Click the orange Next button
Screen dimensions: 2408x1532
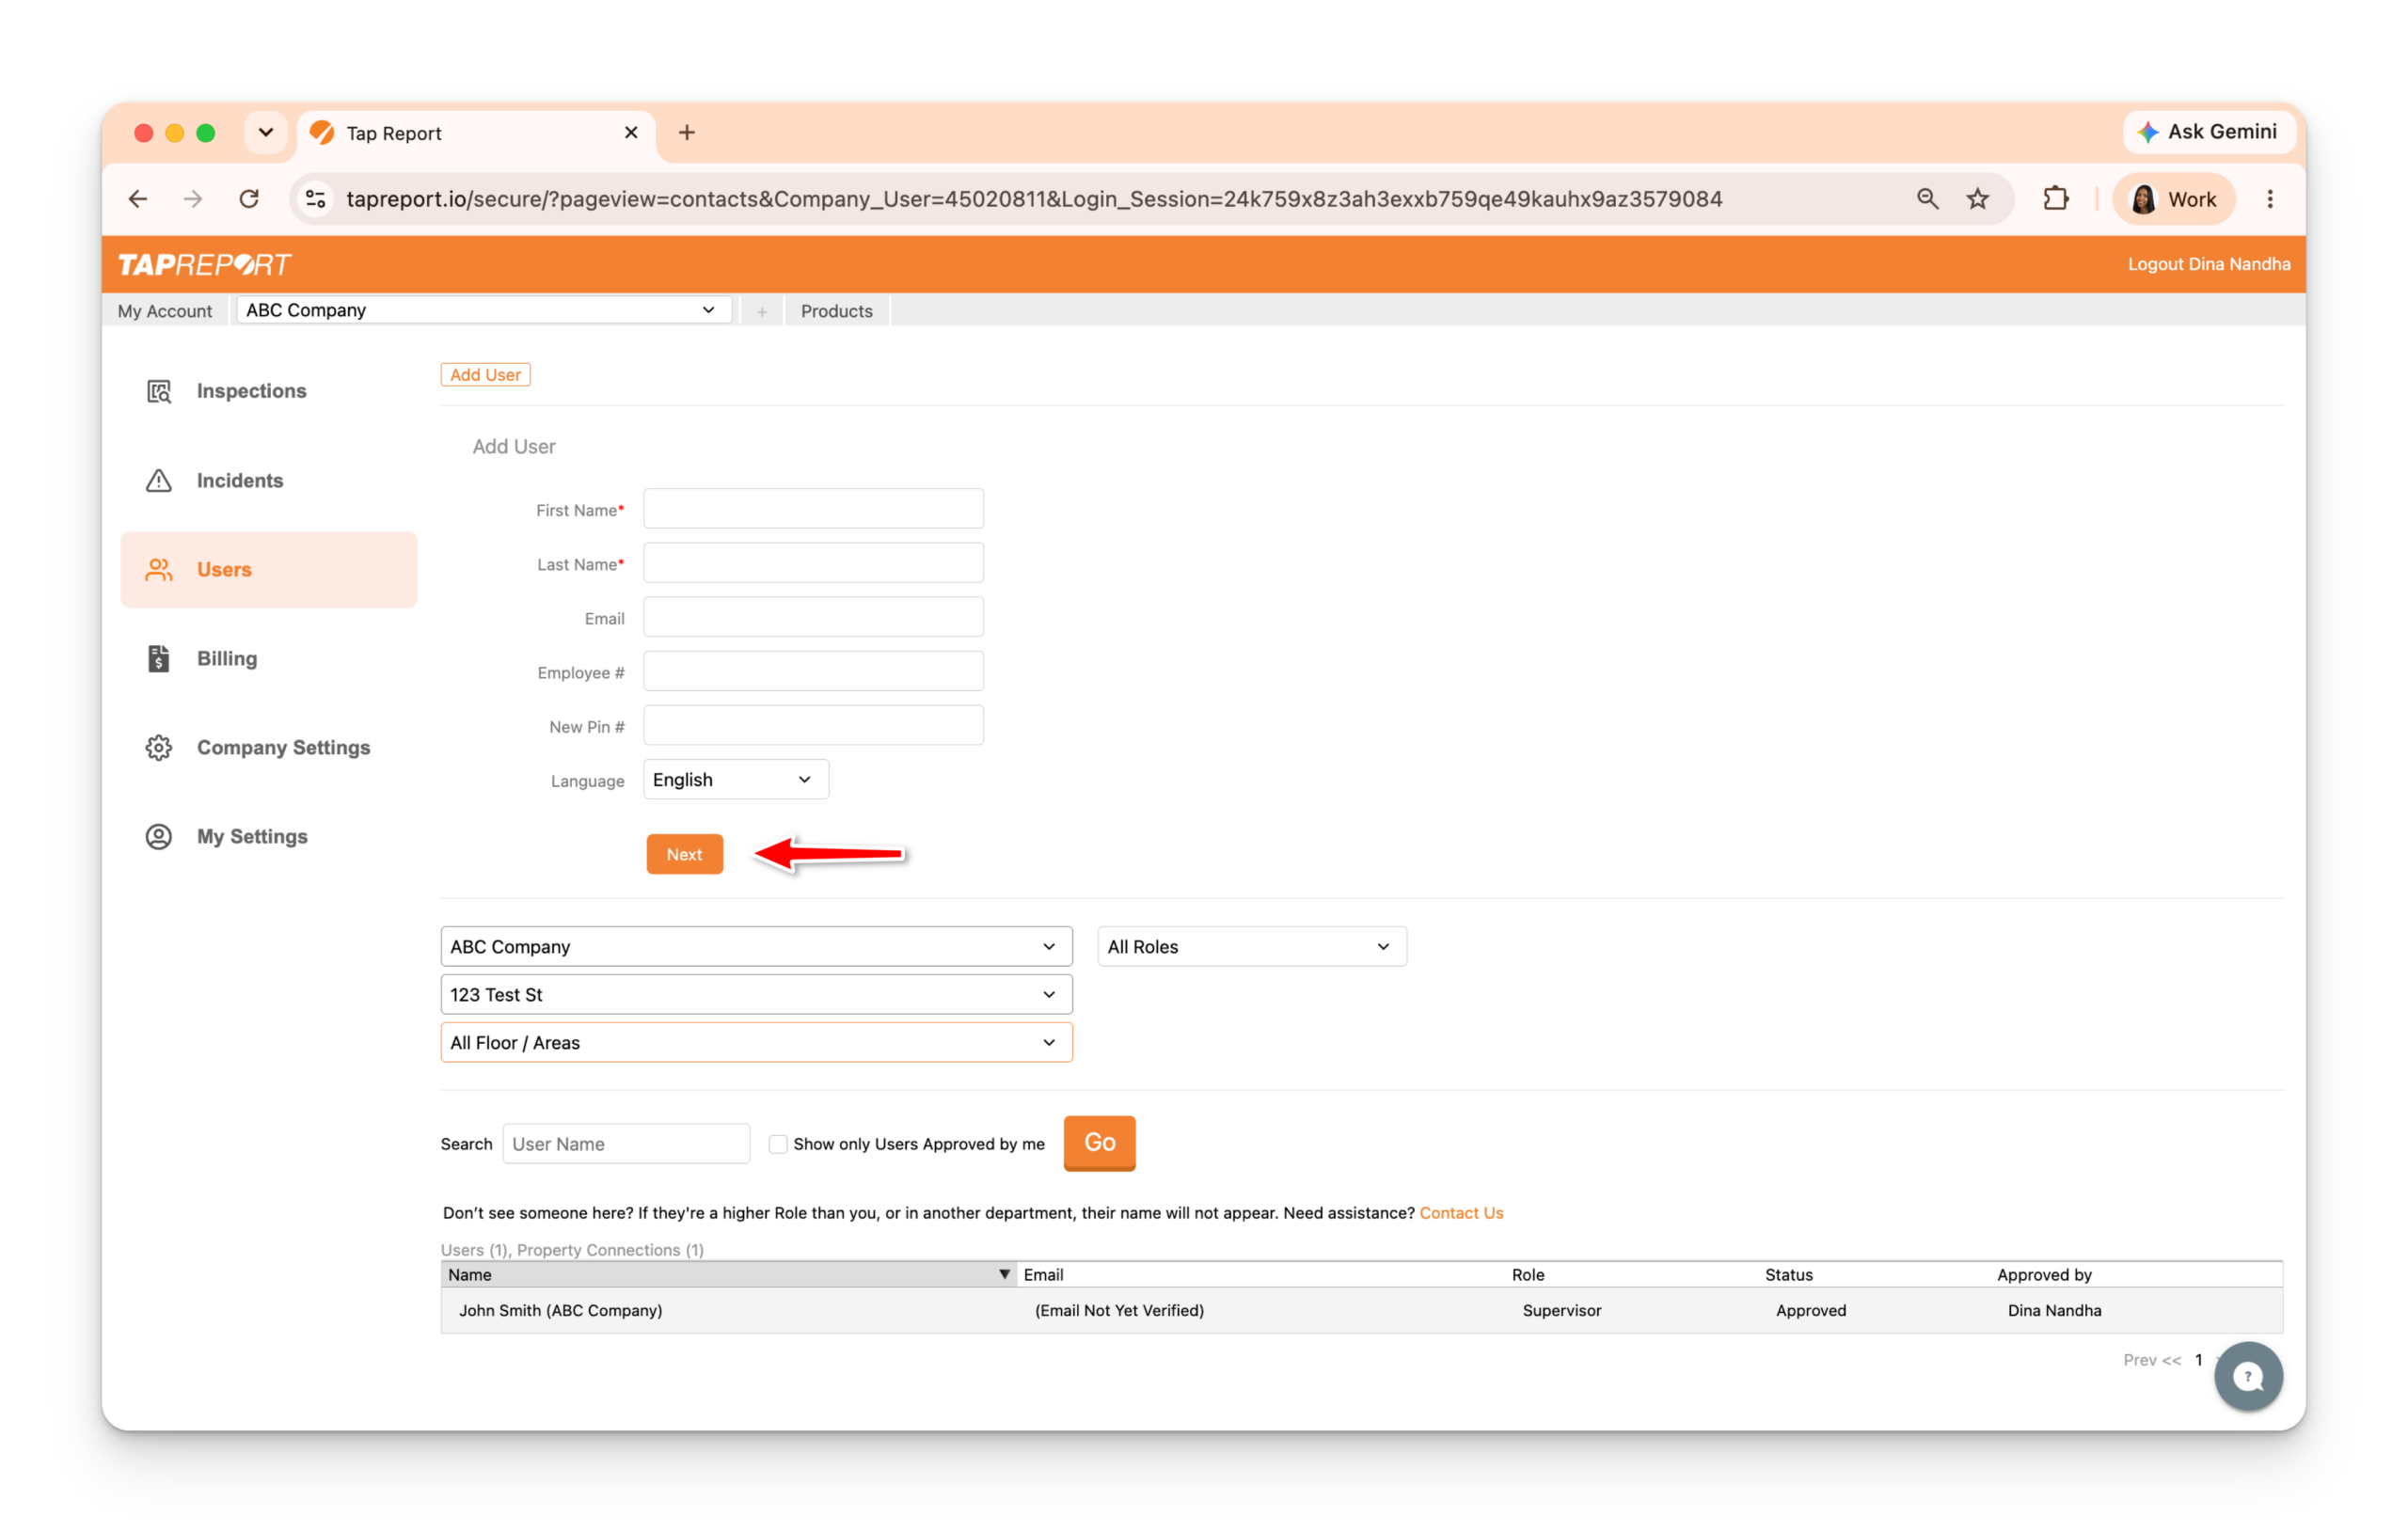[684, 855]
